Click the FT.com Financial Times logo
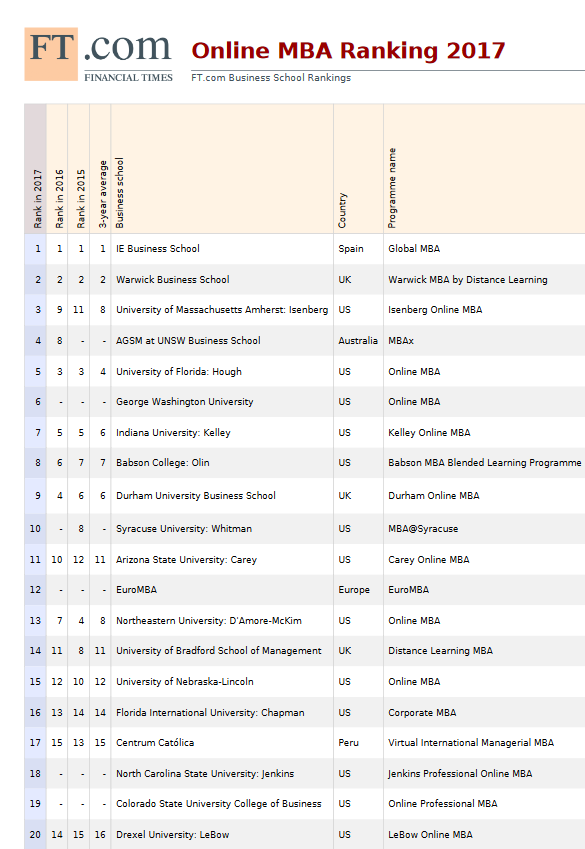The image size is (585, 849). click(99, 55)
